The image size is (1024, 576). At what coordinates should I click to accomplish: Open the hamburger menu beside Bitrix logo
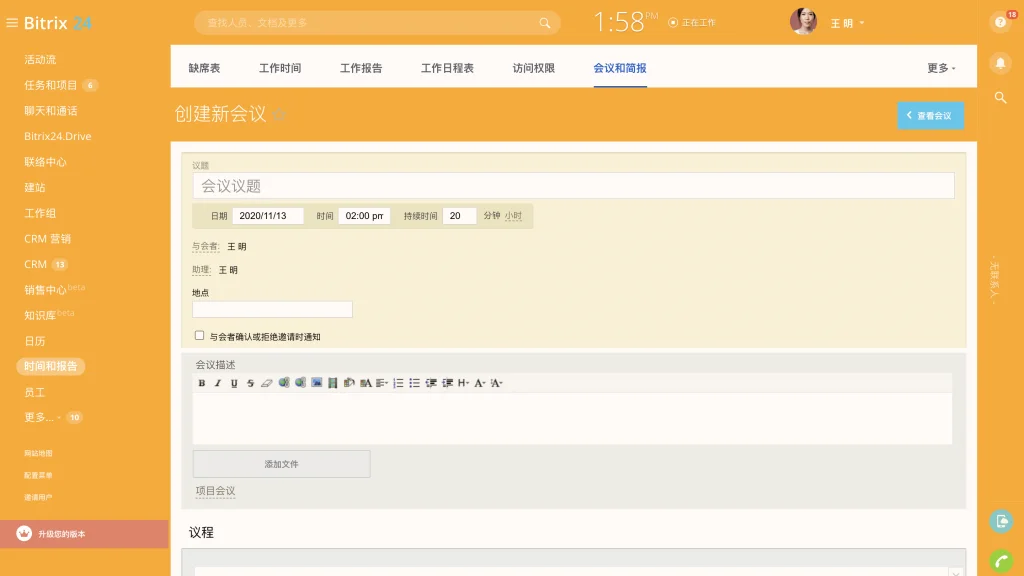(12, 23)
